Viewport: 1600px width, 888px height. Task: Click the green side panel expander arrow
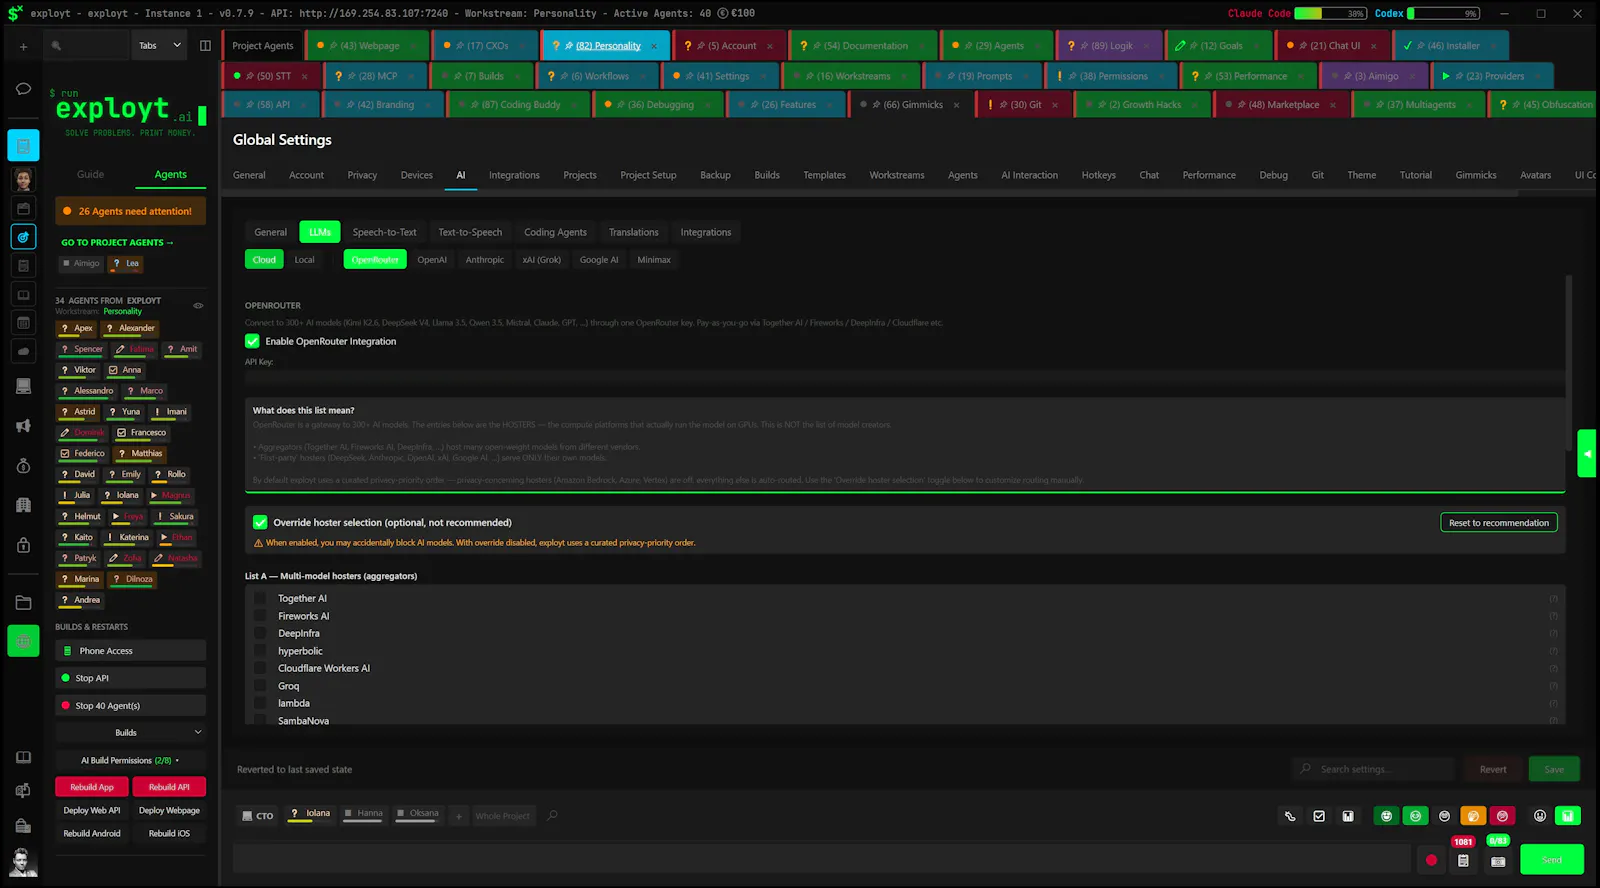coord(1587,453)
